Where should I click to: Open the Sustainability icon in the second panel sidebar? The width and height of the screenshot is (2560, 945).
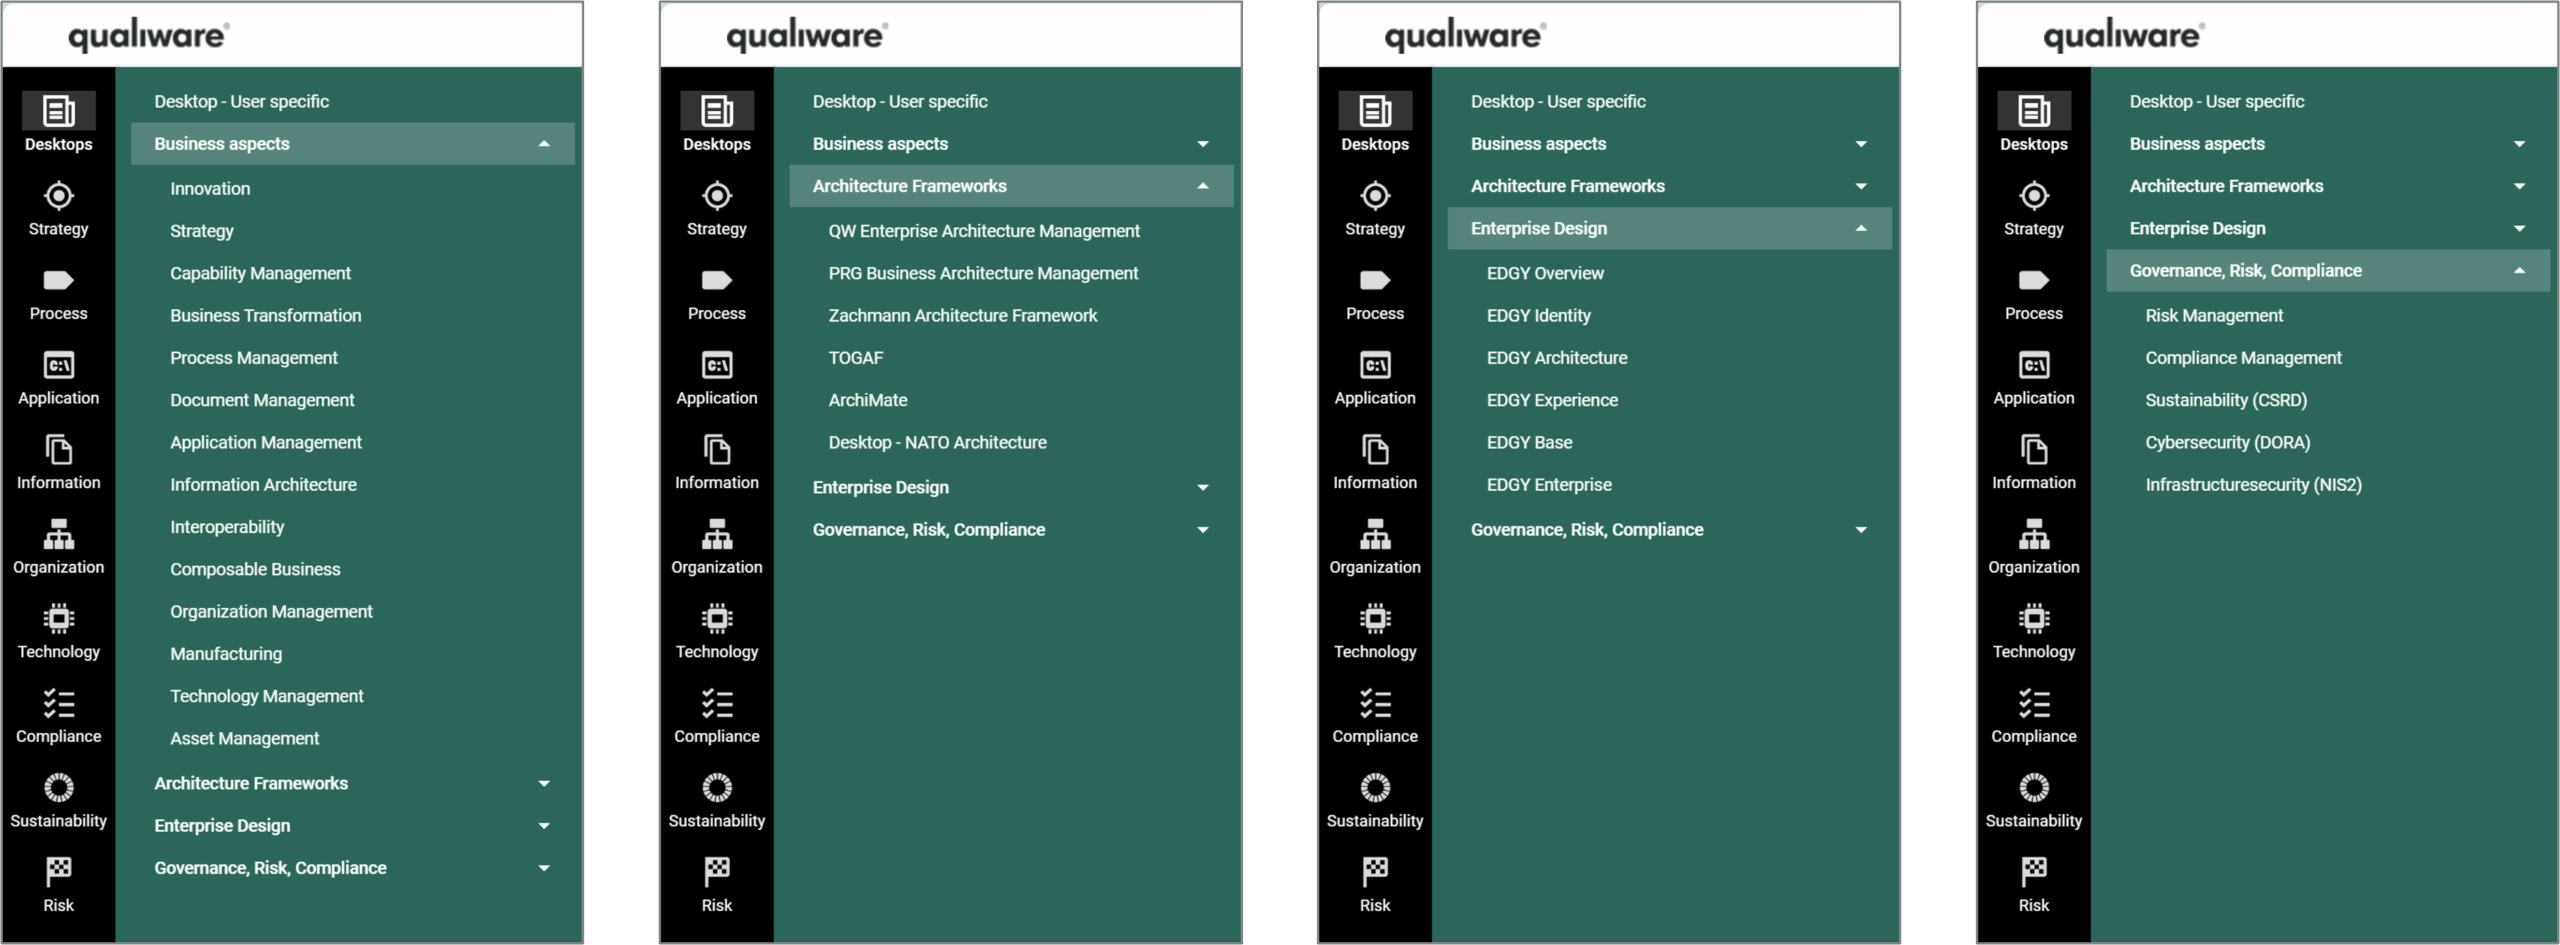click(x=717, y=788)
